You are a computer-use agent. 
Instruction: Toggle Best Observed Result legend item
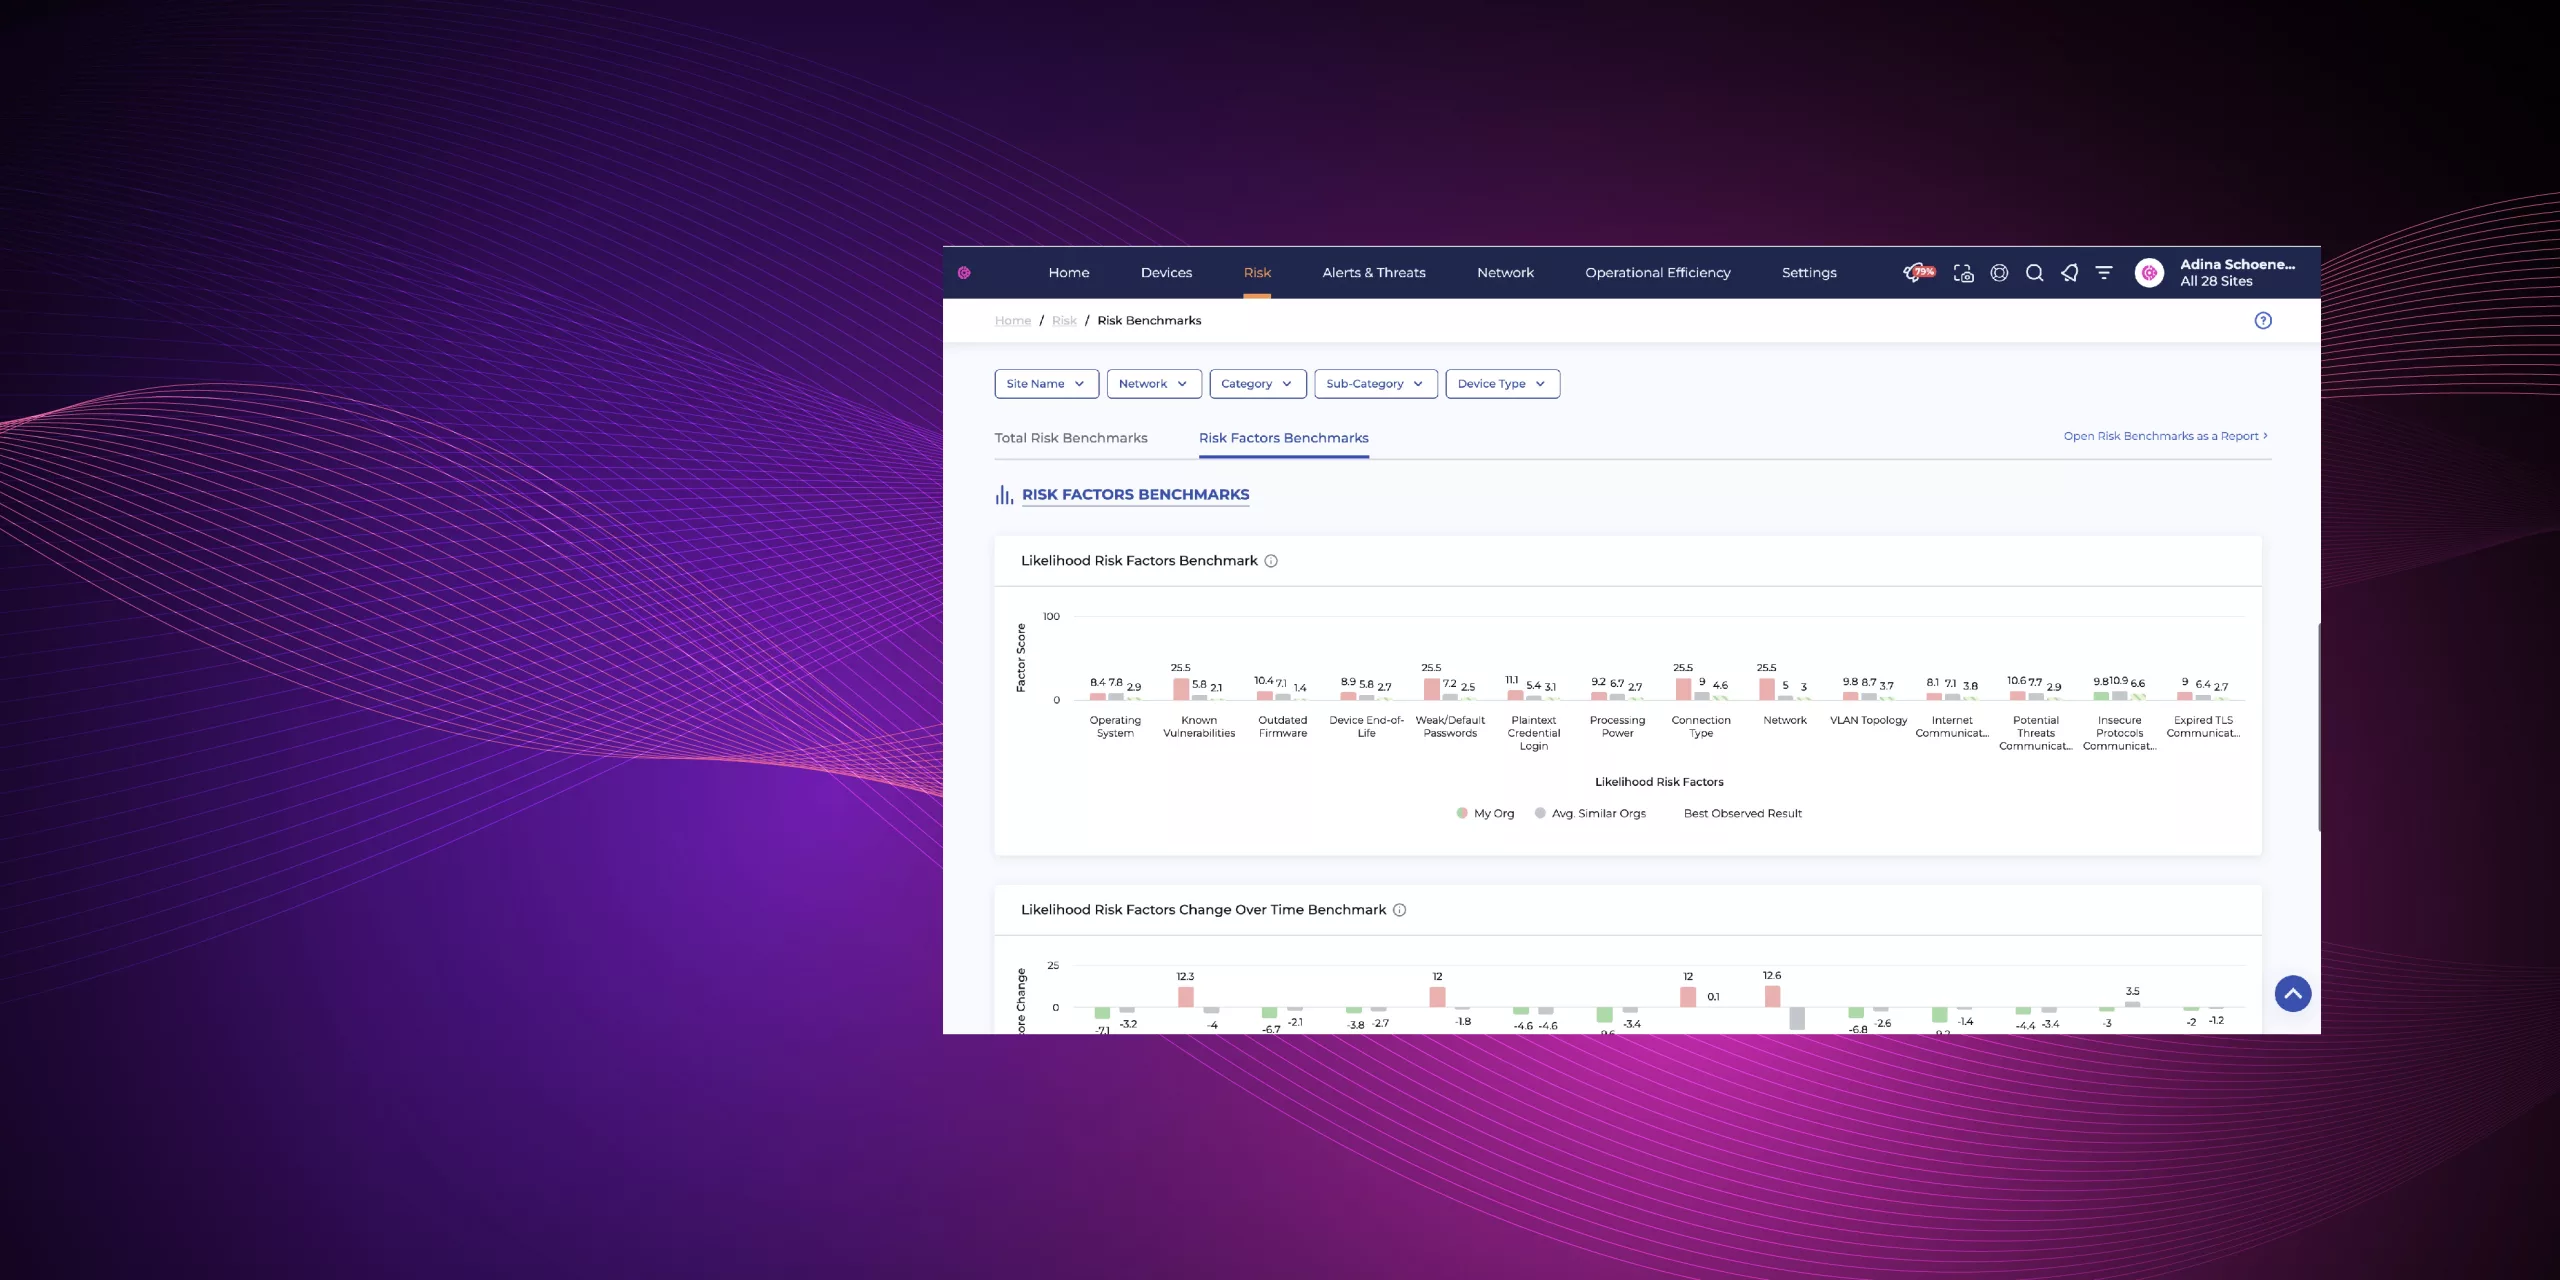click(x=1742, y=813)
